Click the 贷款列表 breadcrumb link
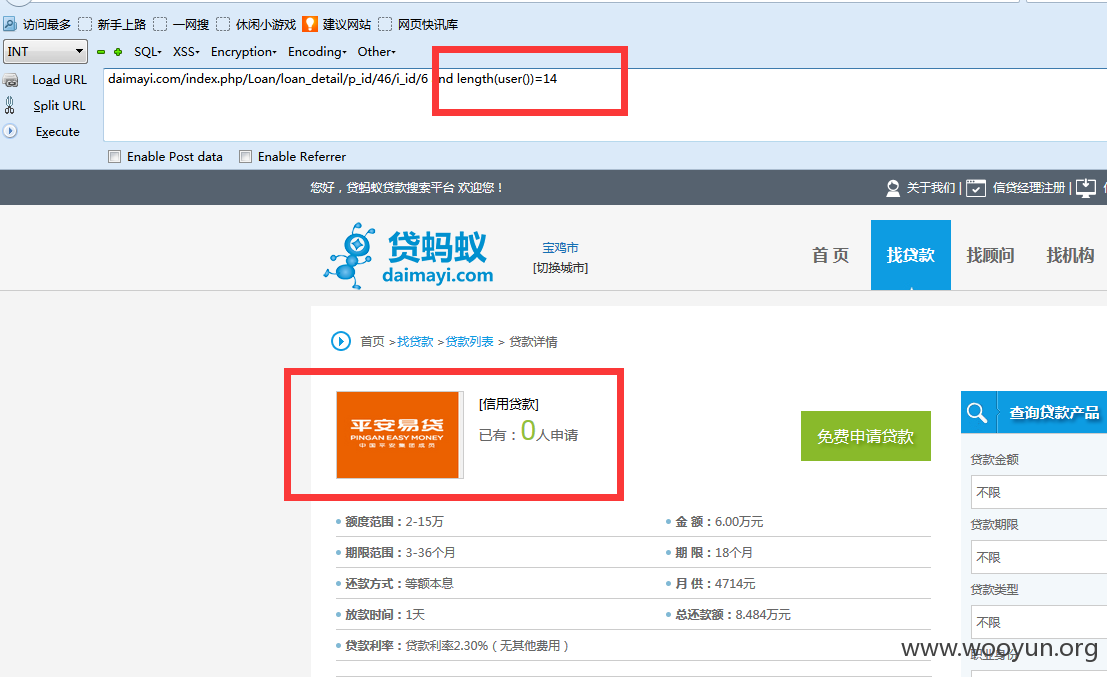Screen dimensions: 1107x677 (x=469, y=342)
